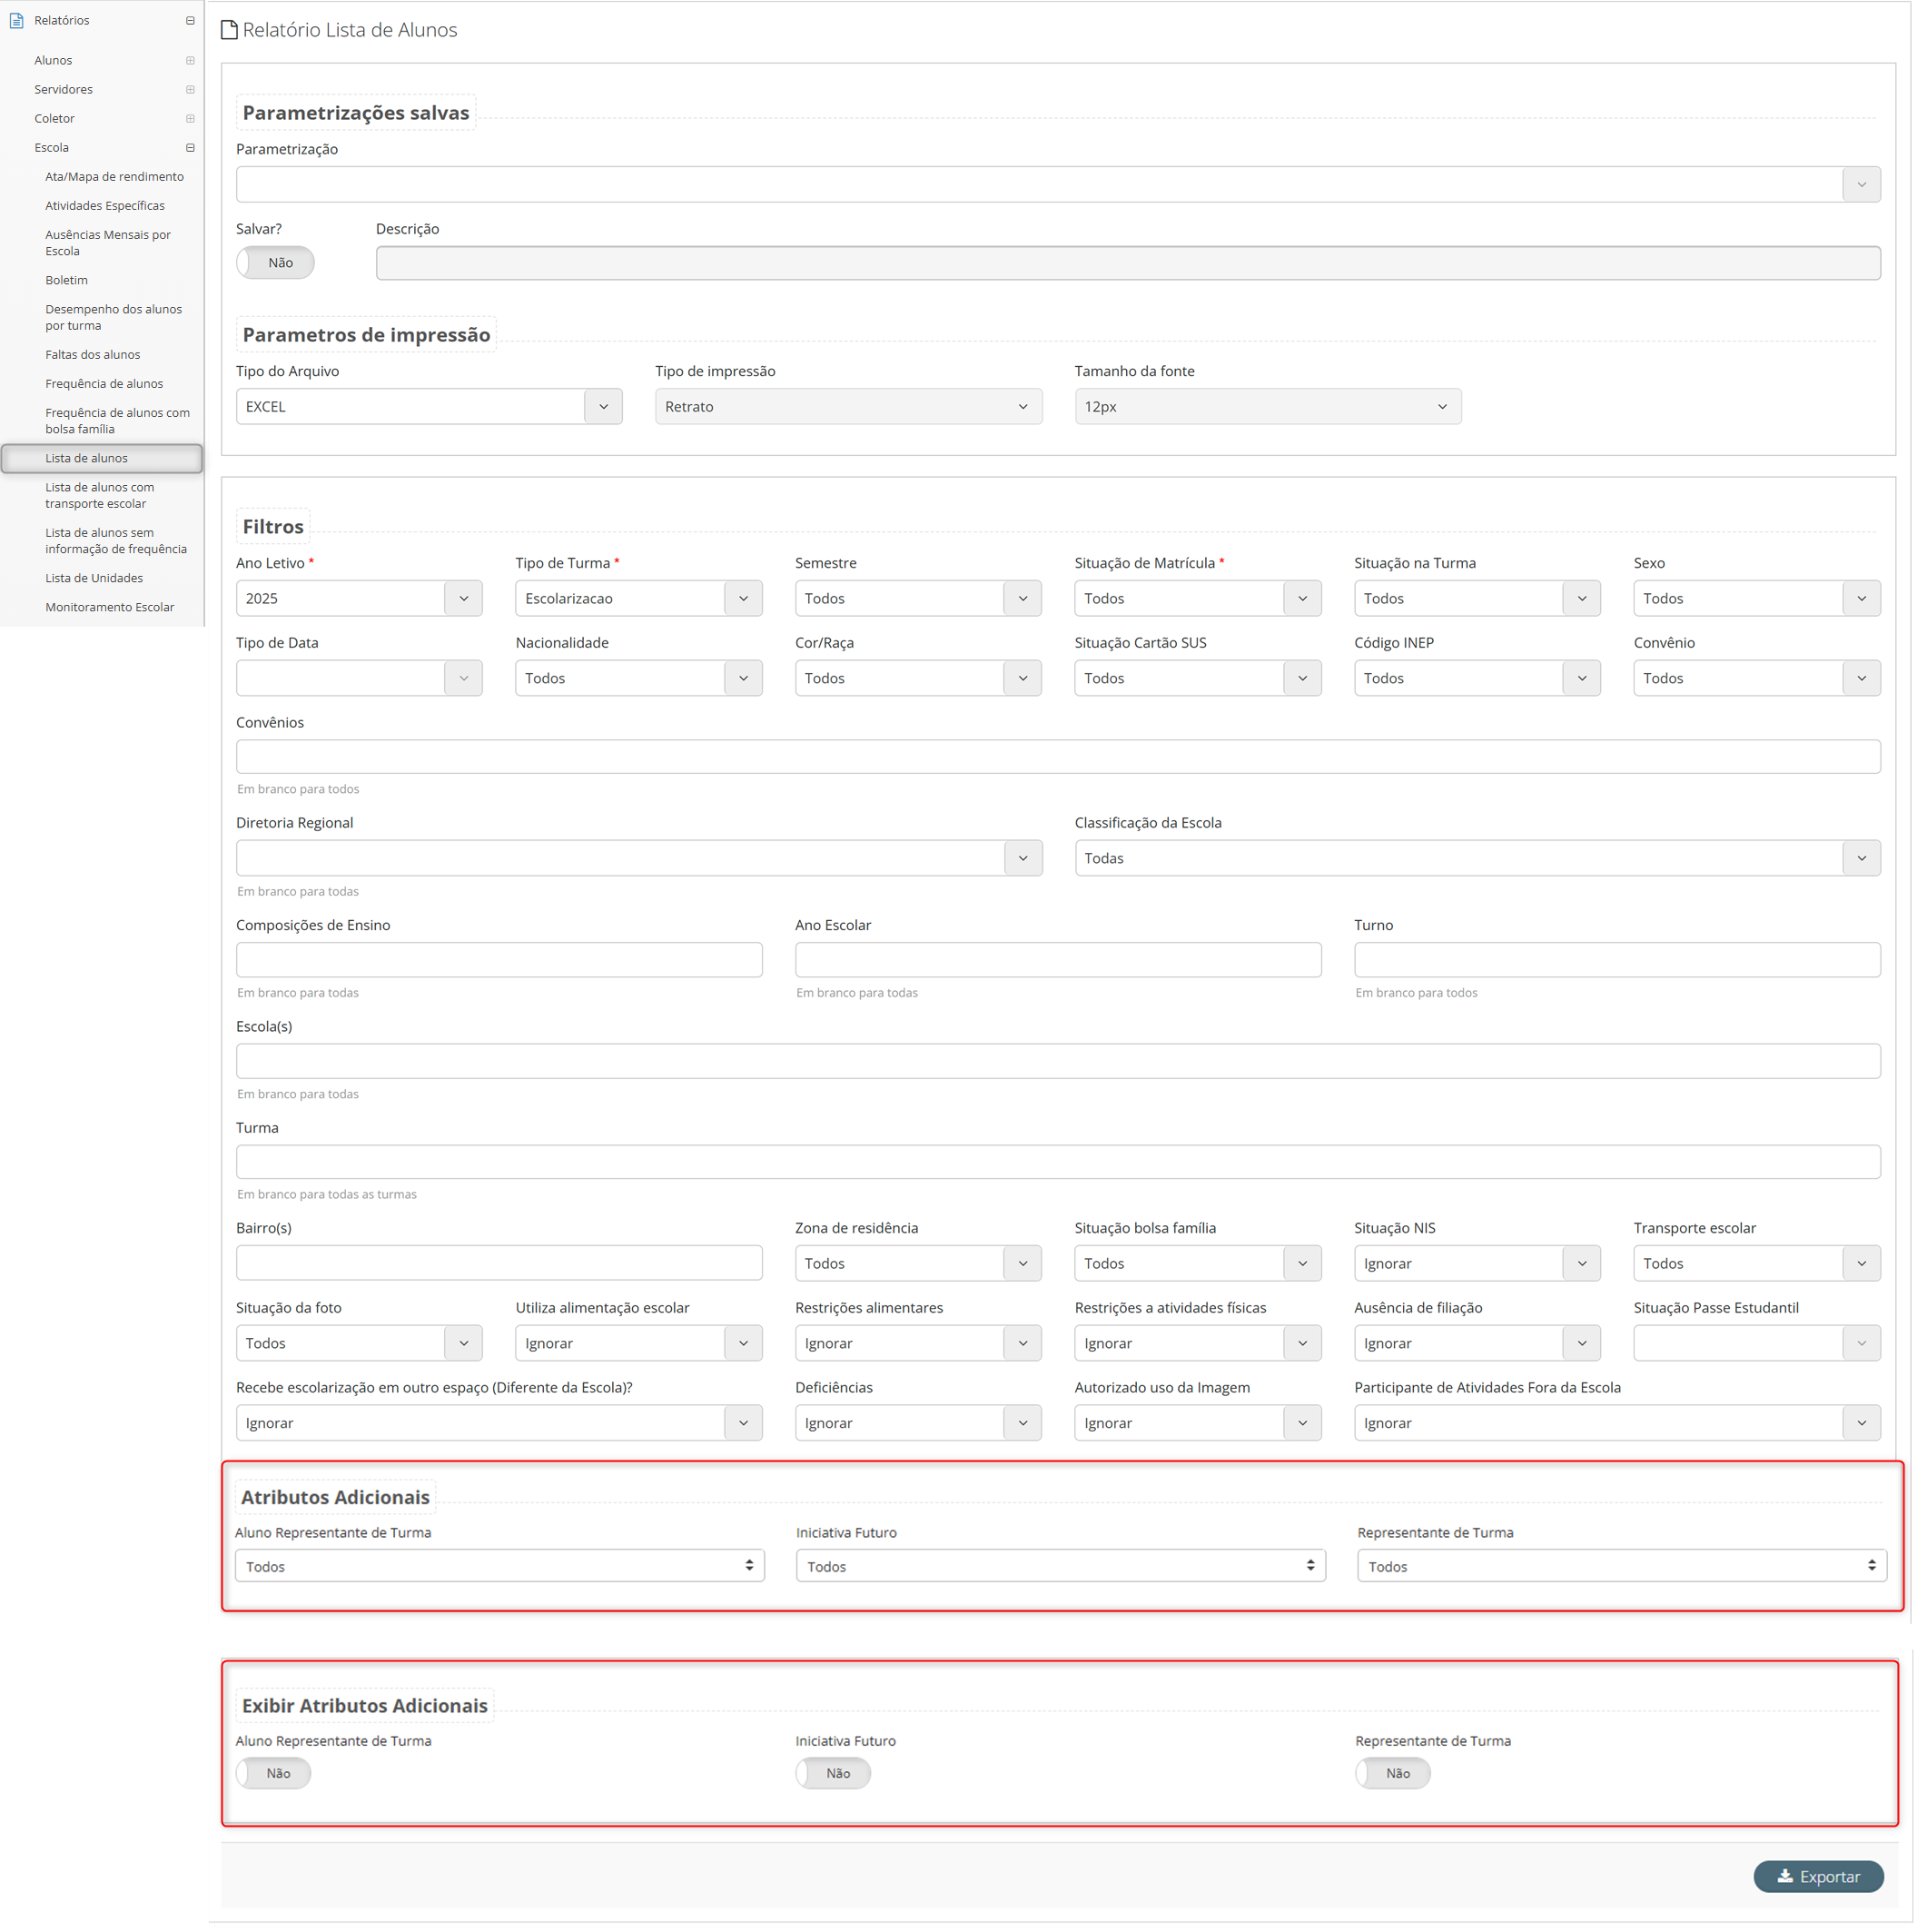
Task: Open the Ata/Mapa de rendimento report
Action: tap(114, 176)
